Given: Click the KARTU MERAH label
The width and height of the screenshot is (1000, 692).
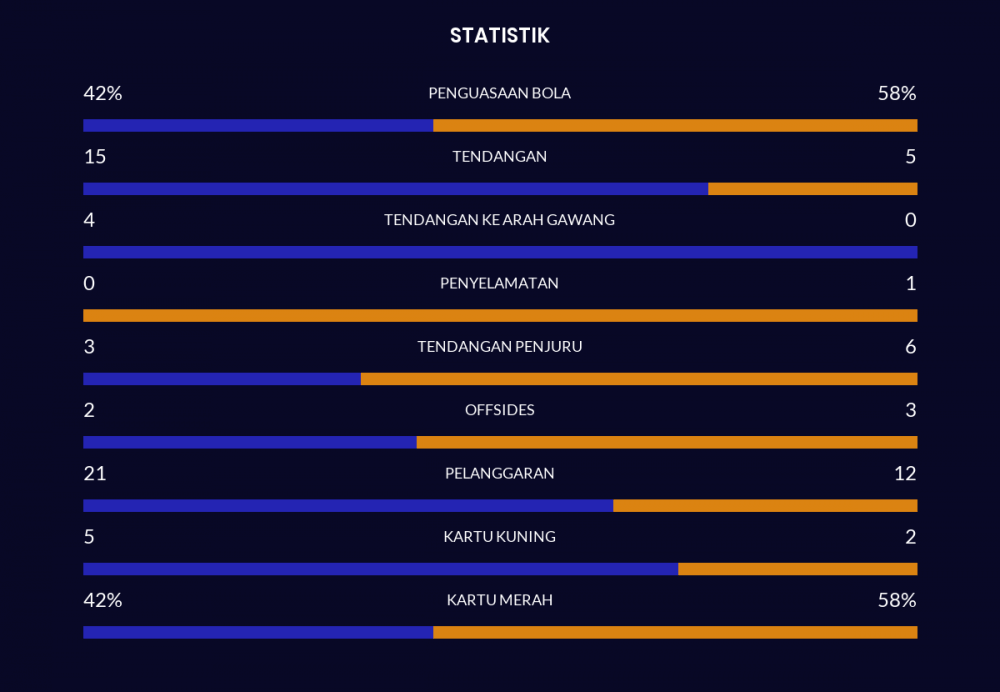Looking at the screenshot, I should (499, 600).
